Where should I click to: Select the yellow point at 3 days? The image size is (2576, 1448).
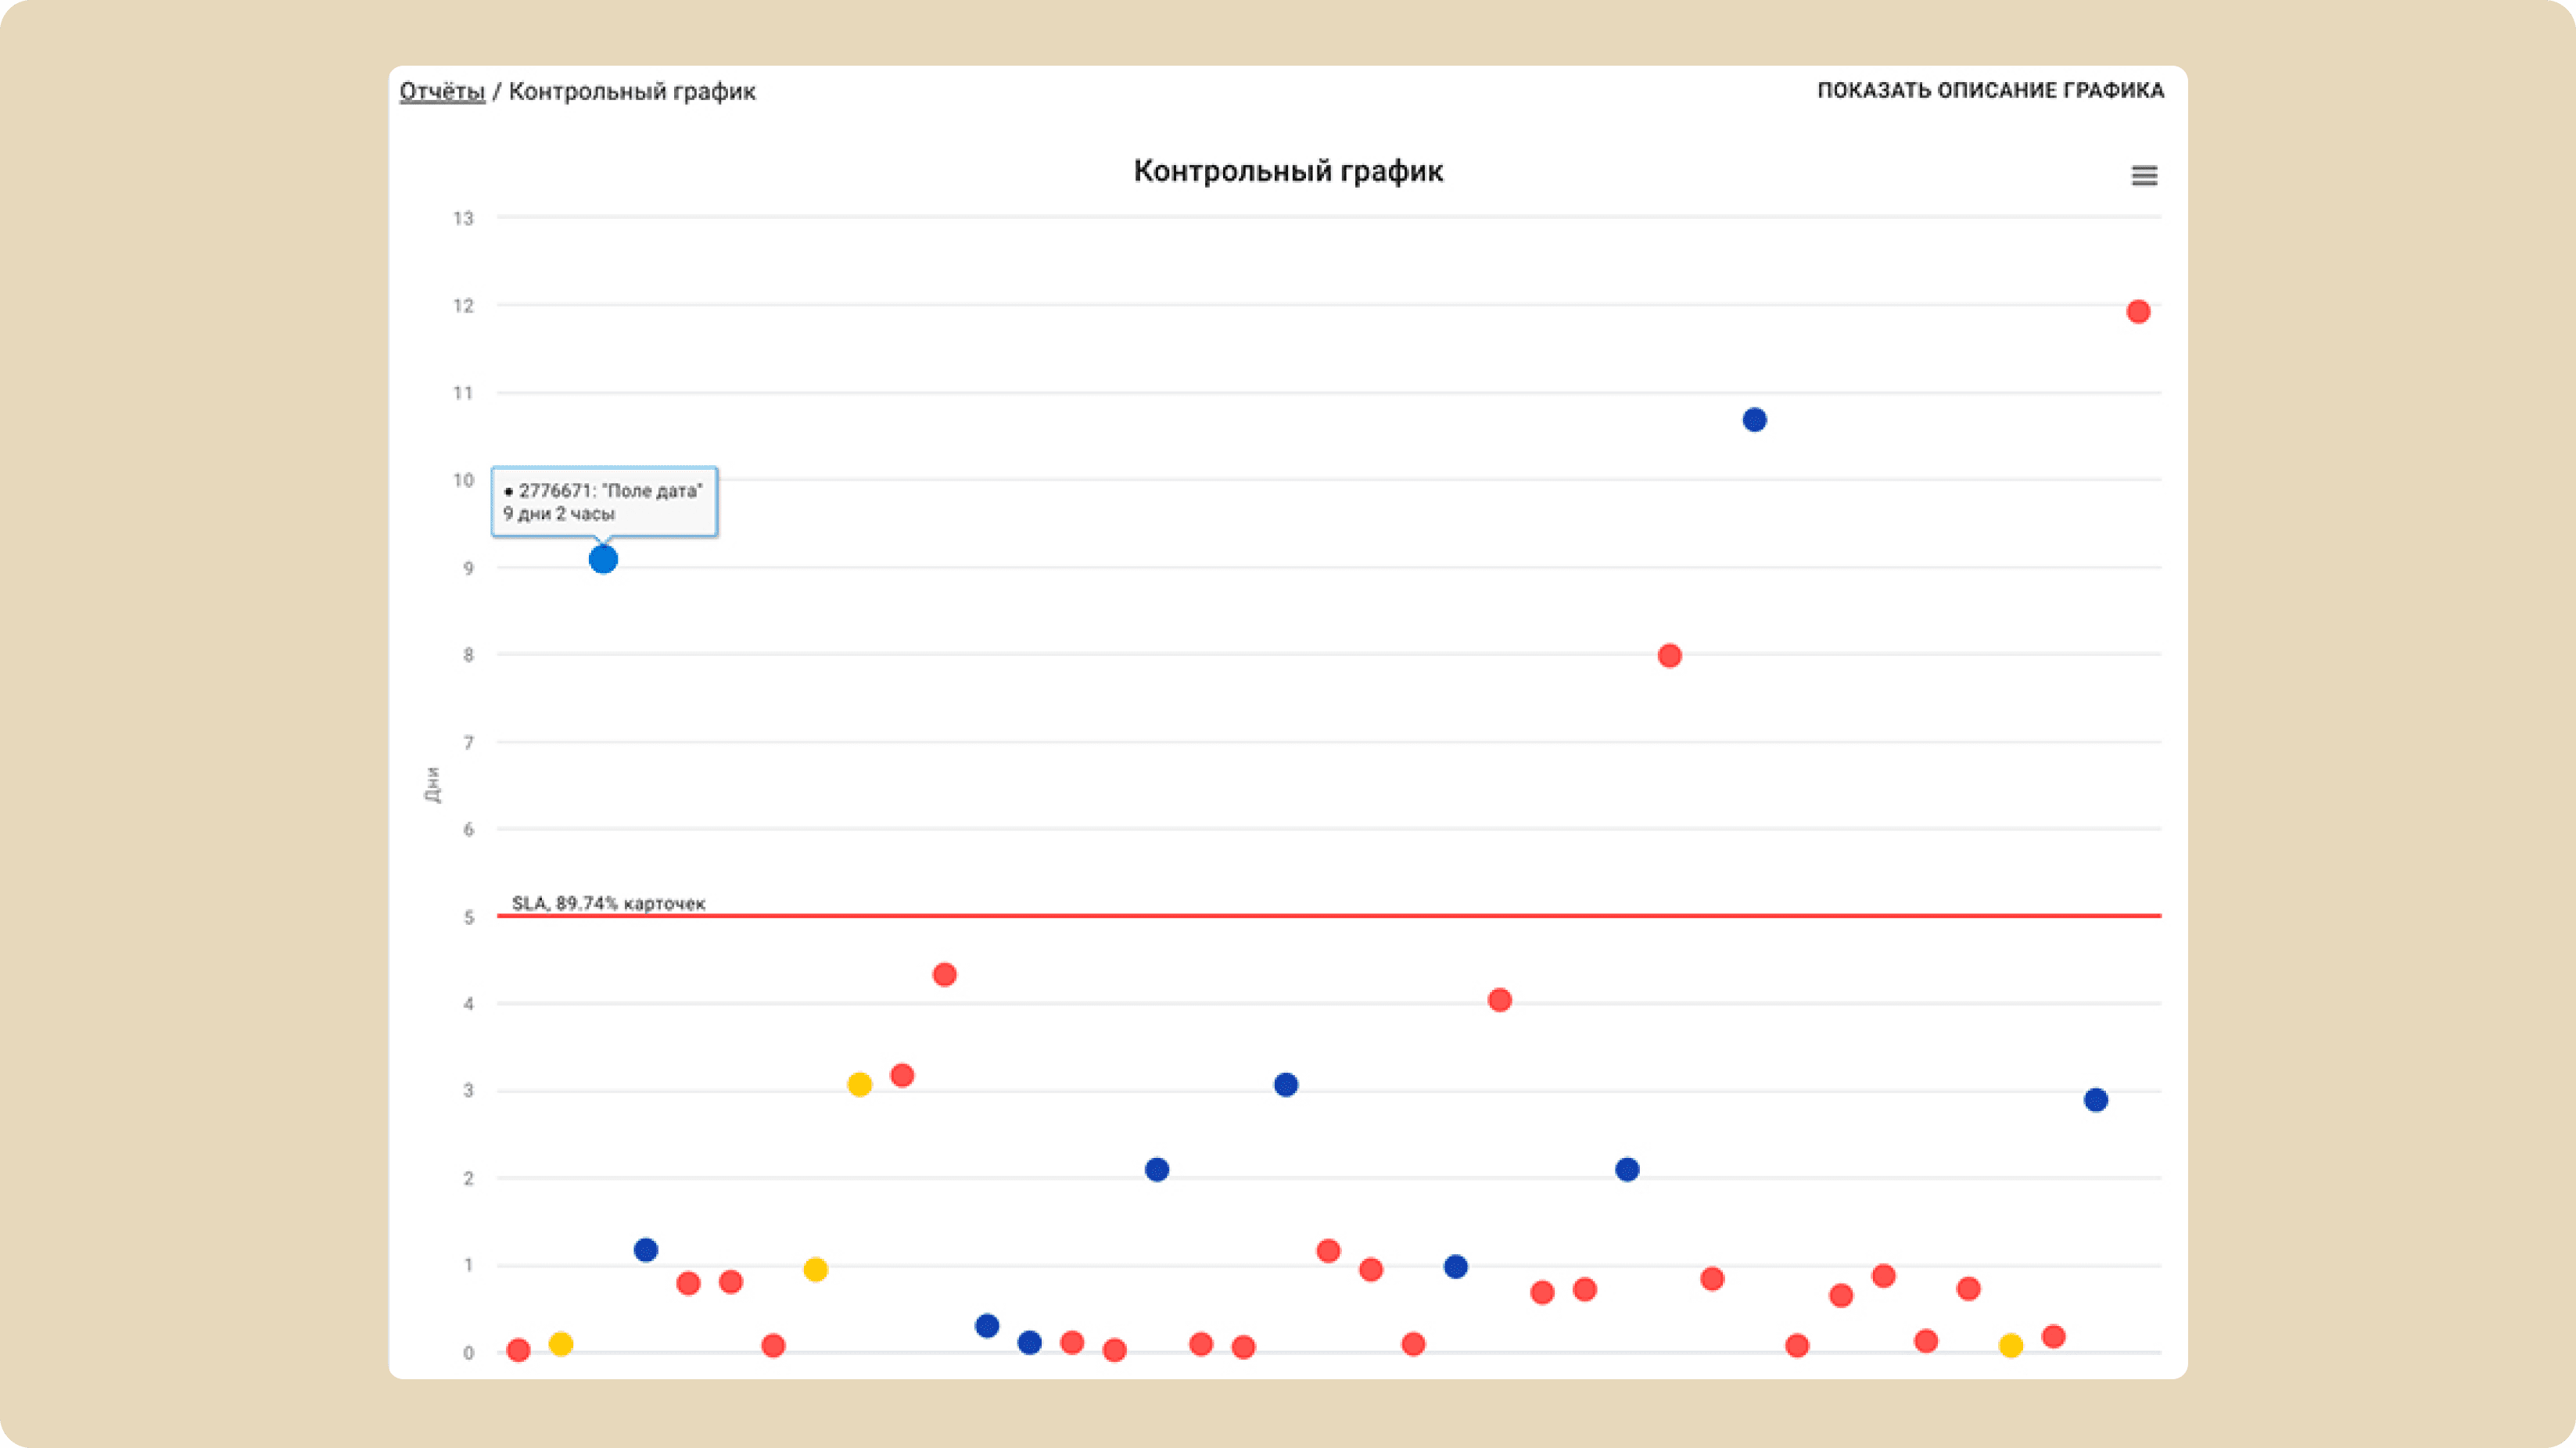(859, 1085)
